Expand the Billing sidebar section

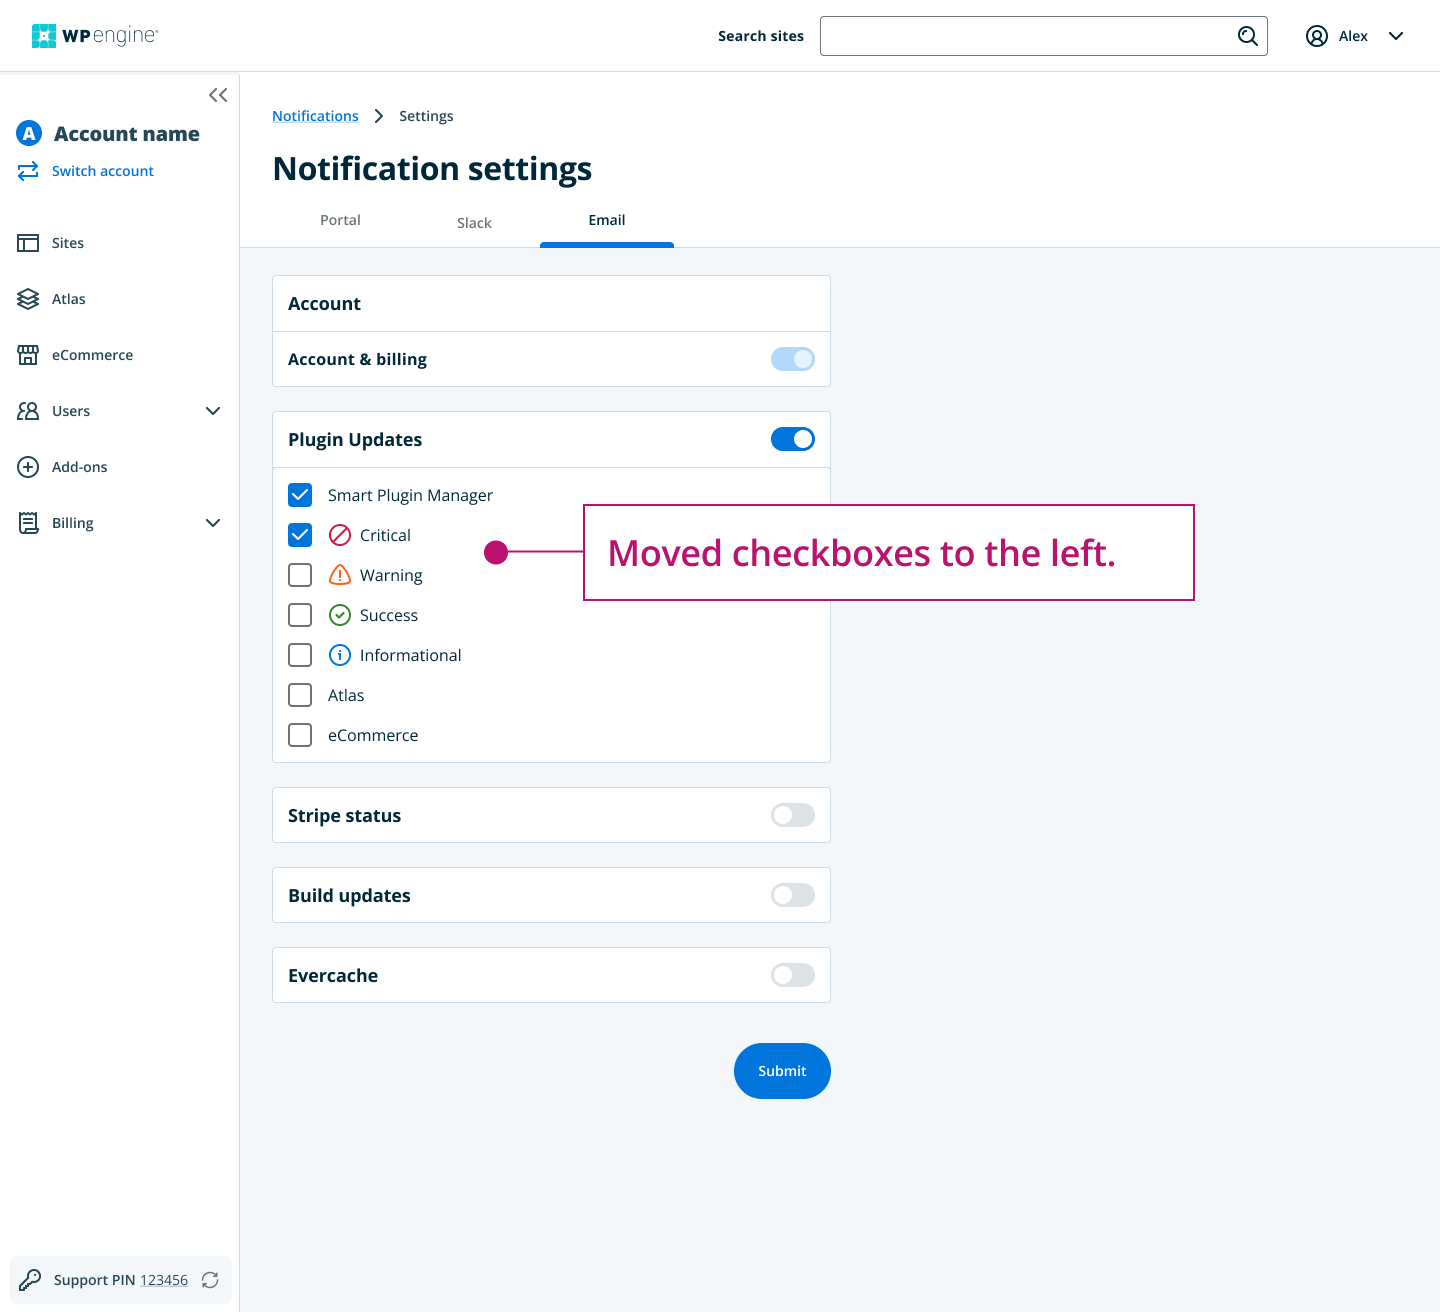[x=213, y=523]
